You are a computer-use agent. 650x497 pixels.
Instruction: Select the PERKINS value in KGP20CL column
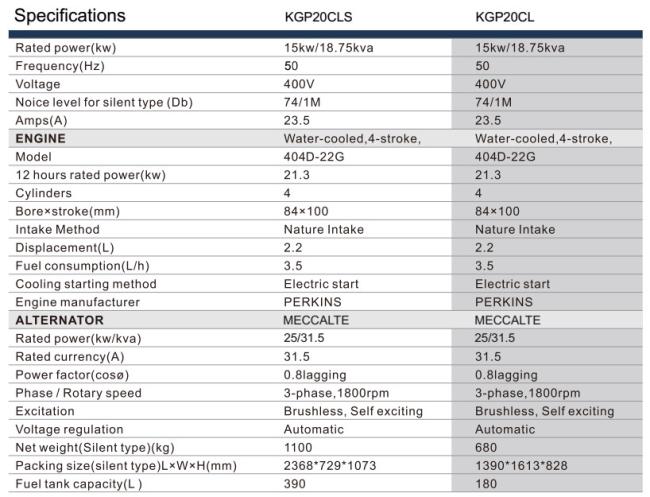pos(504,302)
